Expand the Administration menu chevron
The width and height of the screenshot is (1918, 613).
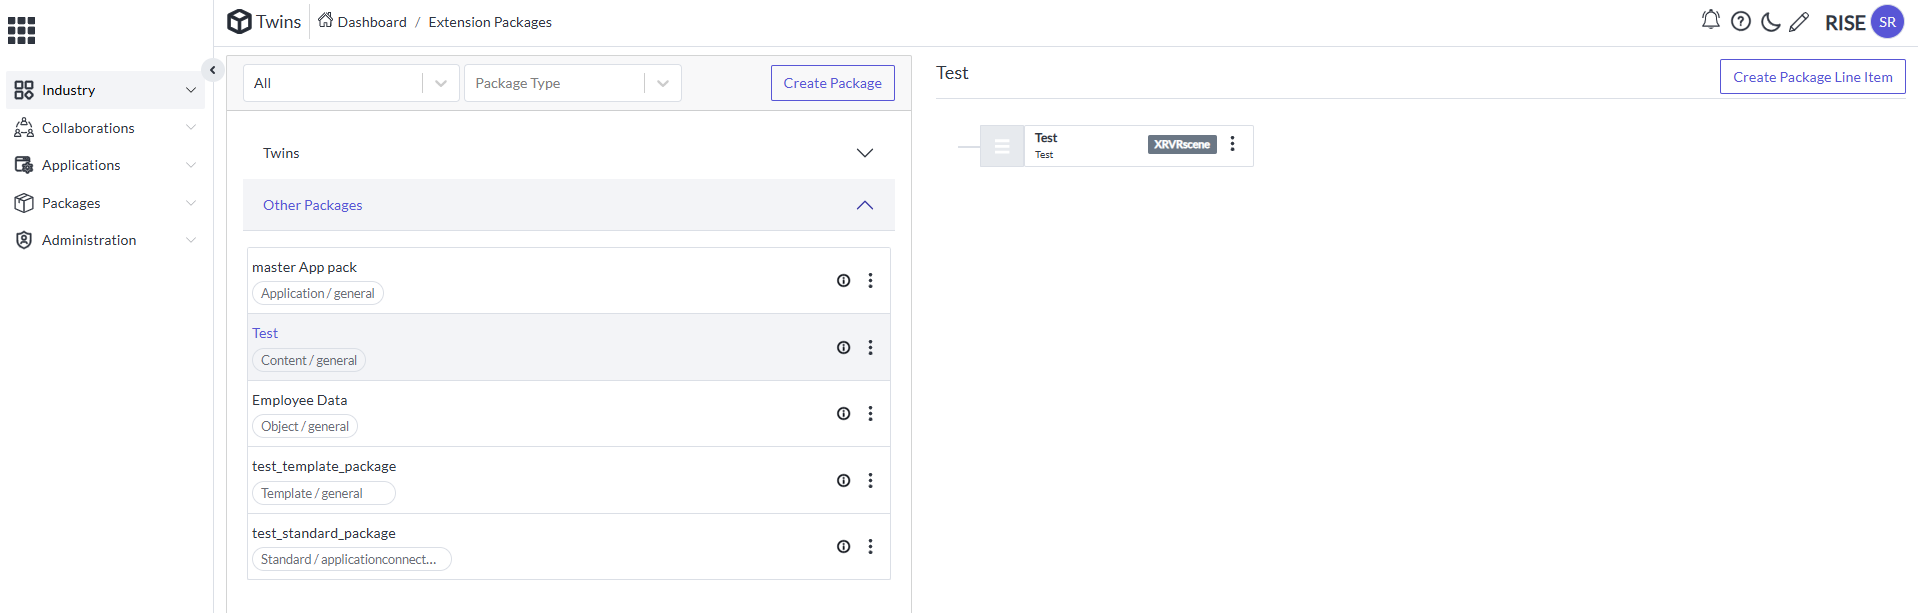coord(191,240)
